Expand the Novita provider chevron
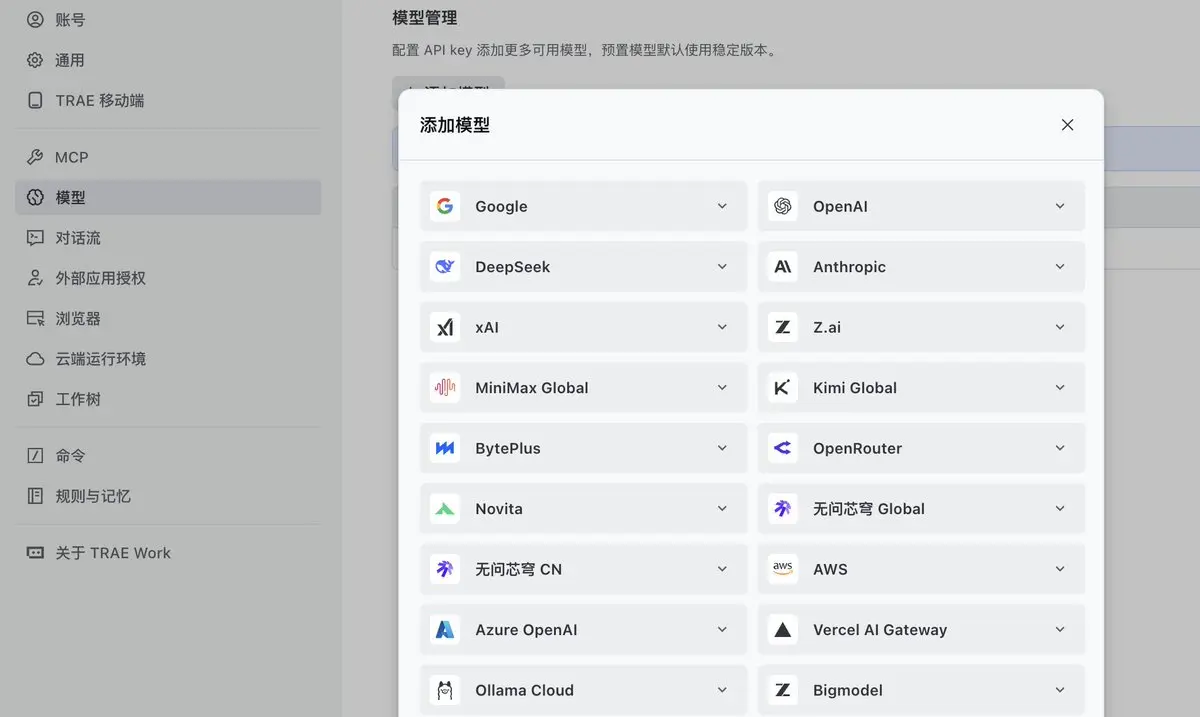The height and width of the screenshot is (717, 1200). [x=722, y=509]
